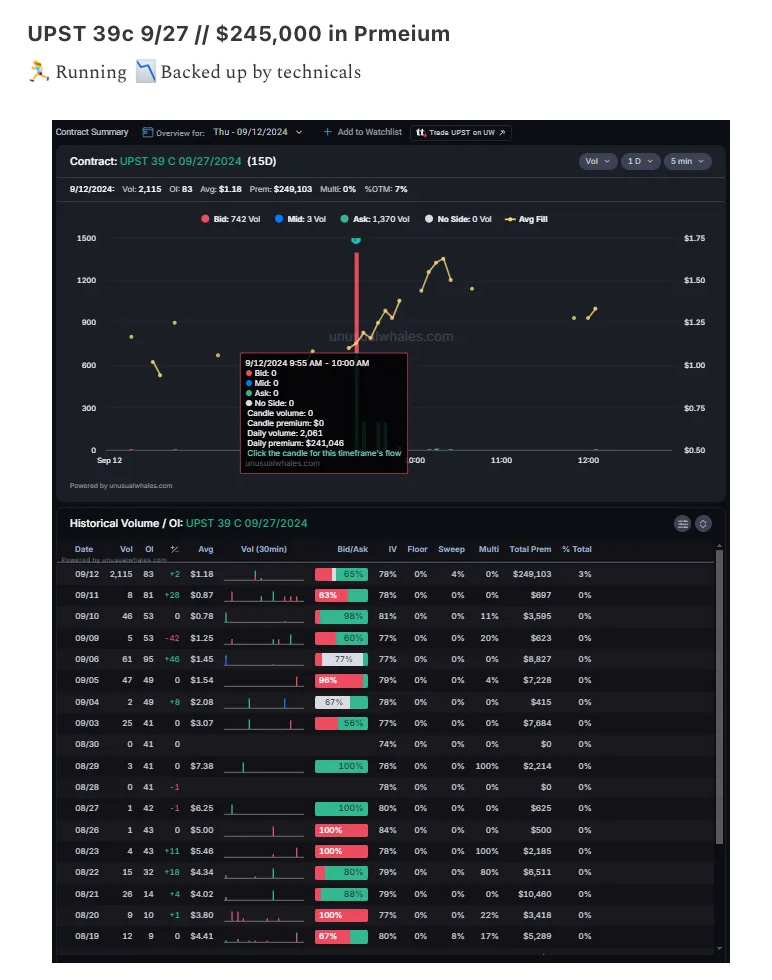Sort by the IV column header

pos(393,549)
